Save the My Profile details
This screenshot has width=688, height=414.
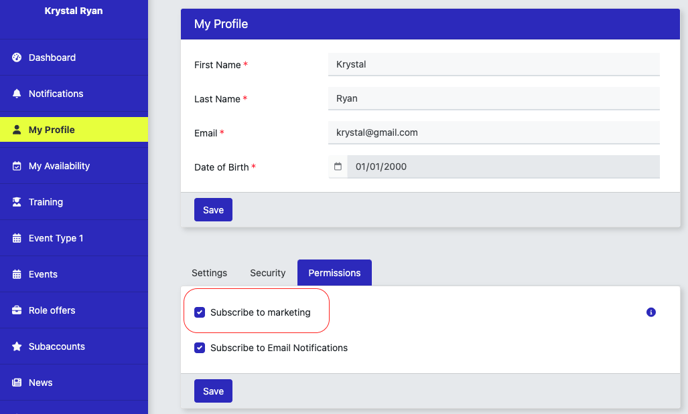point(213,210)
